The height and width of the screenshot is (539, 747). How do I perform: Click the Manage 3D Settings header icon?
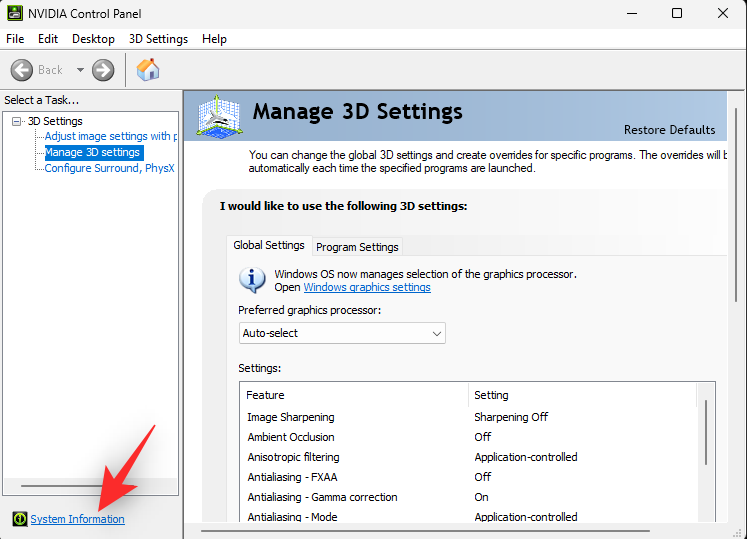219,116
